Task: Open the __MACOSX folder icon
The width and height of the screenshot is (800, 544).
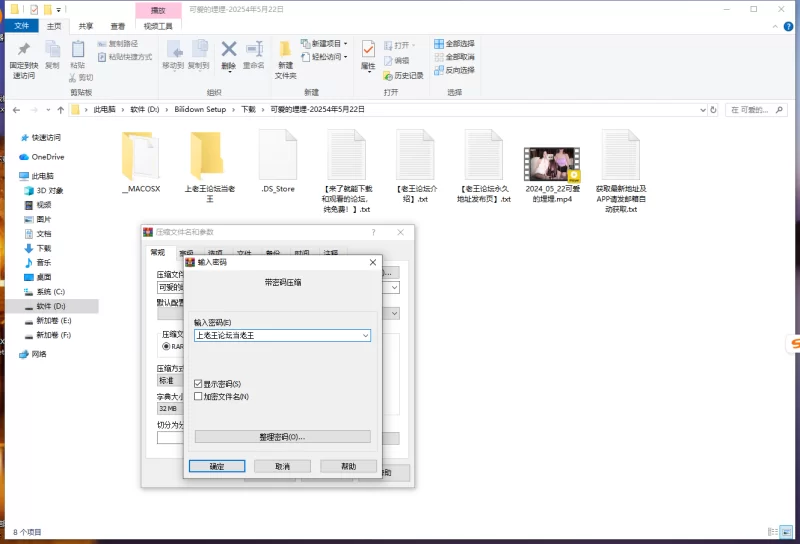Action: coord(139,157)
